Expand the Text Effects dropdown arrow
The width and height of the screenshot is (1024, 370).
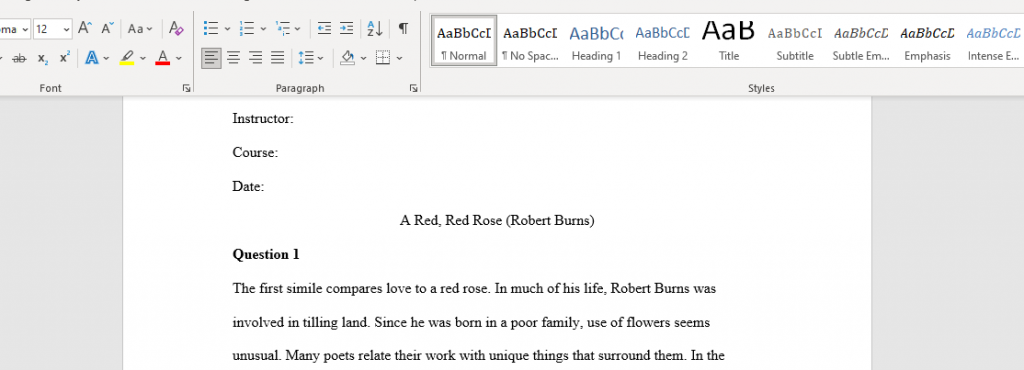pos(106,59)
